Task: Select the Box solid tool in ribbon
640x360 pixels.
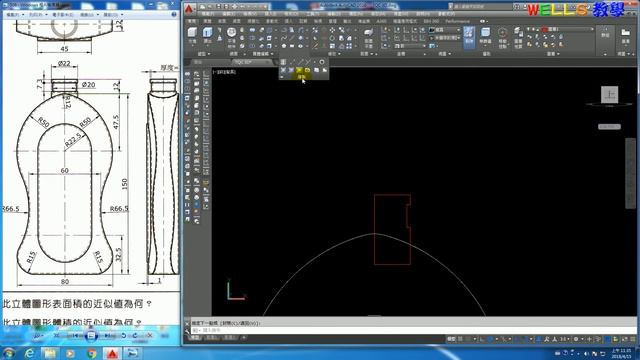Action: coord(192,35)
